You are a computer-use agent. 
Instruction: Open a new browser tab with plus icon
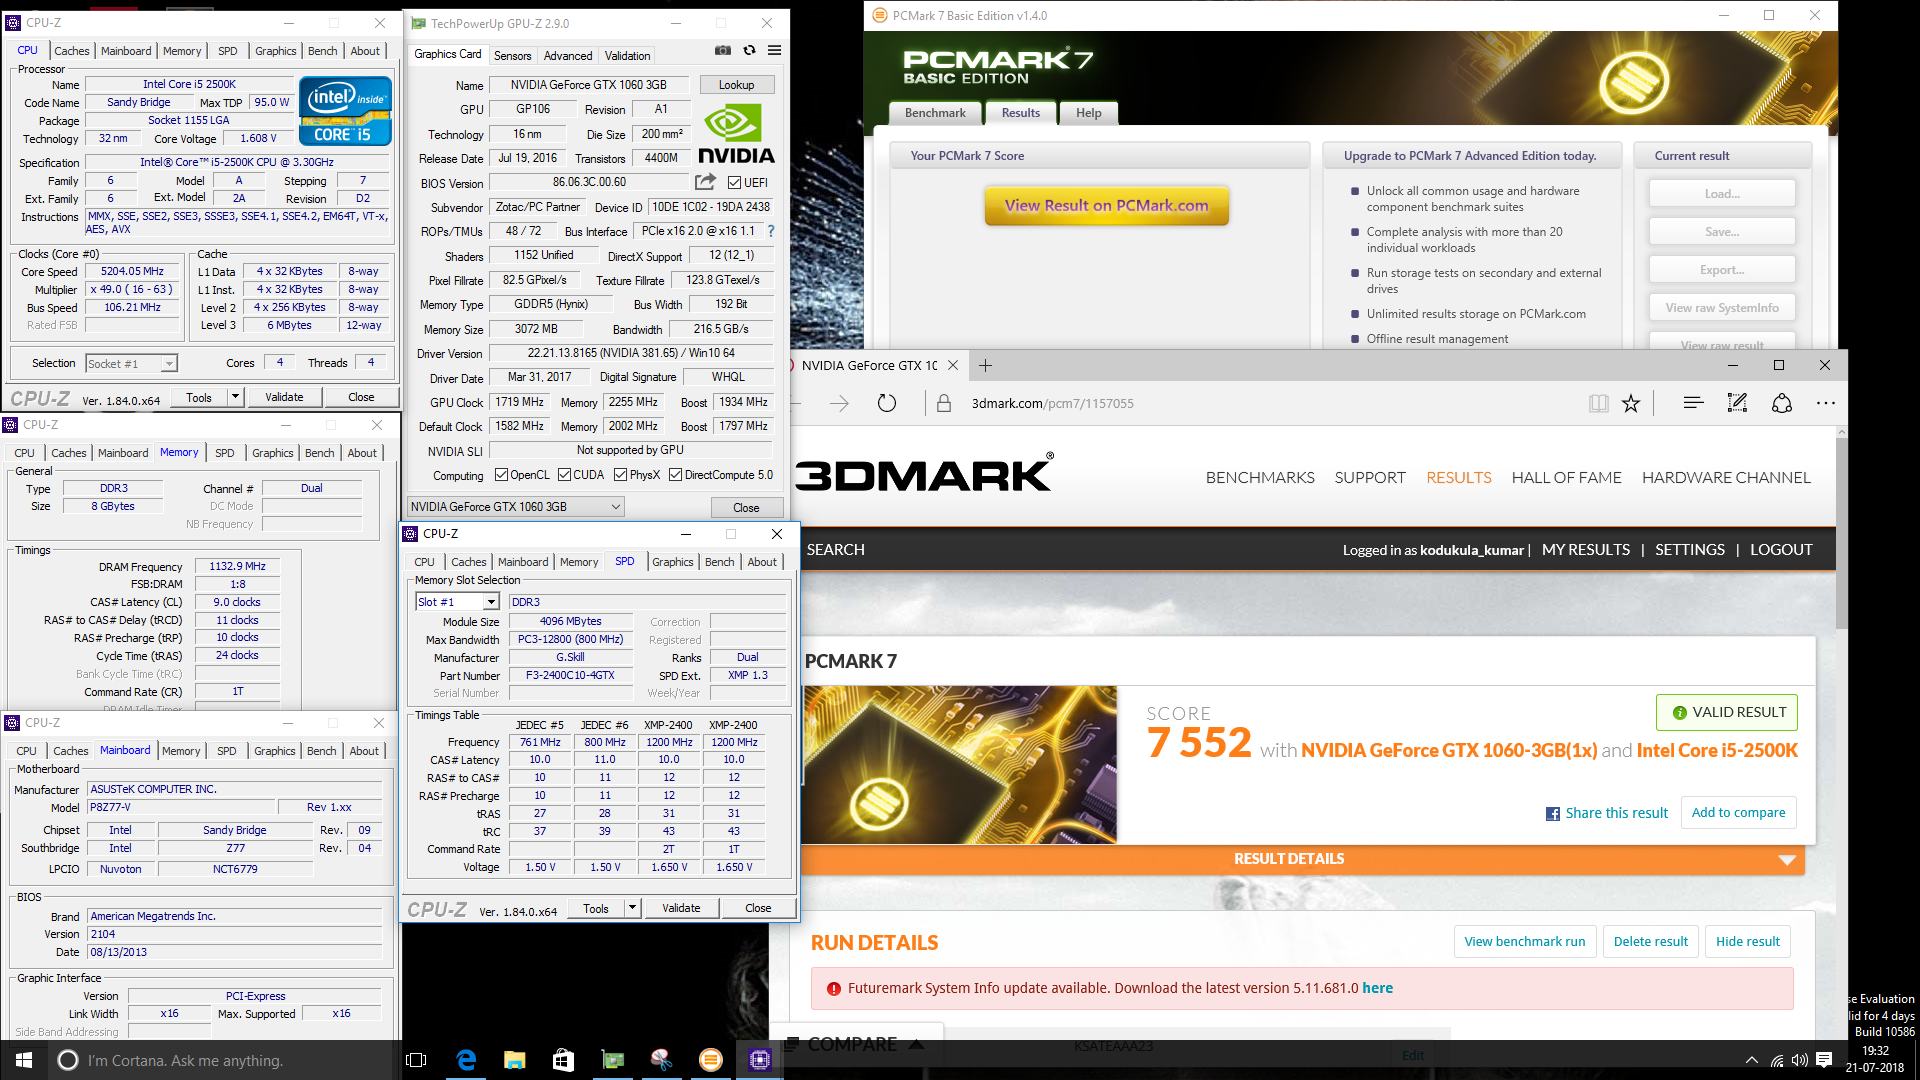(985, 366)
